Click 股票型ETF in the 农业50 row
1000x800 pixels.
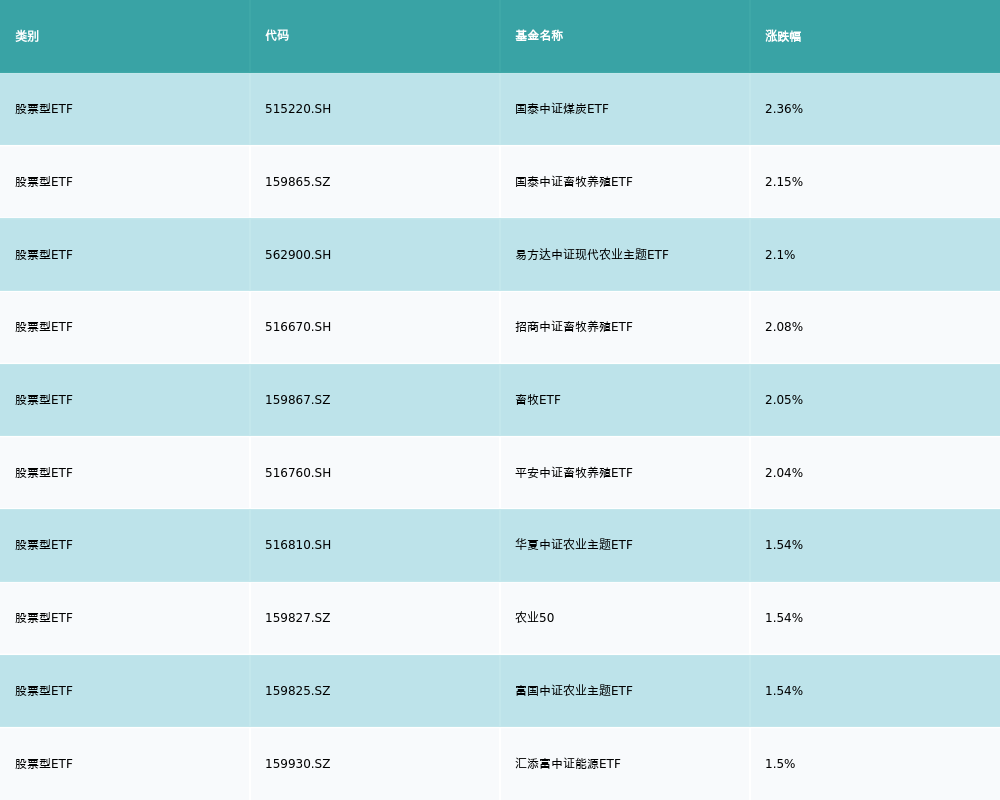pyautogui.click(x=44, y=618)
